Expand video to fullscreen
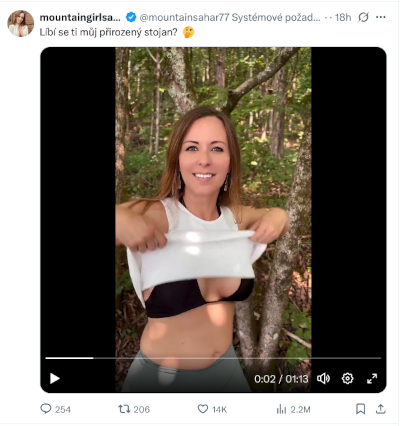The width and height of the screenshot is (400, 426). pos(372,378)
